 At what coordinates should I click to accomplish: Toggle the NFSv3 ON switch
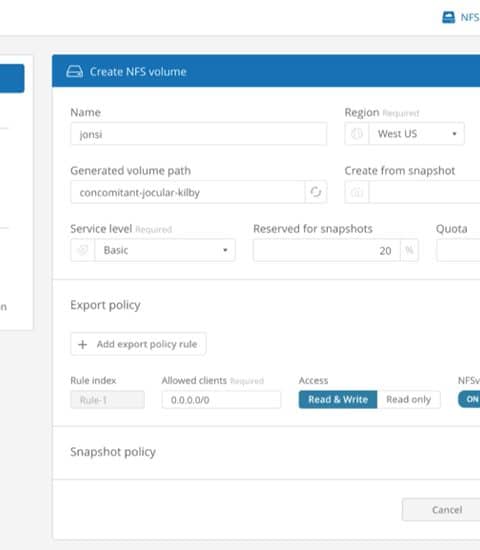click(469, 399)
